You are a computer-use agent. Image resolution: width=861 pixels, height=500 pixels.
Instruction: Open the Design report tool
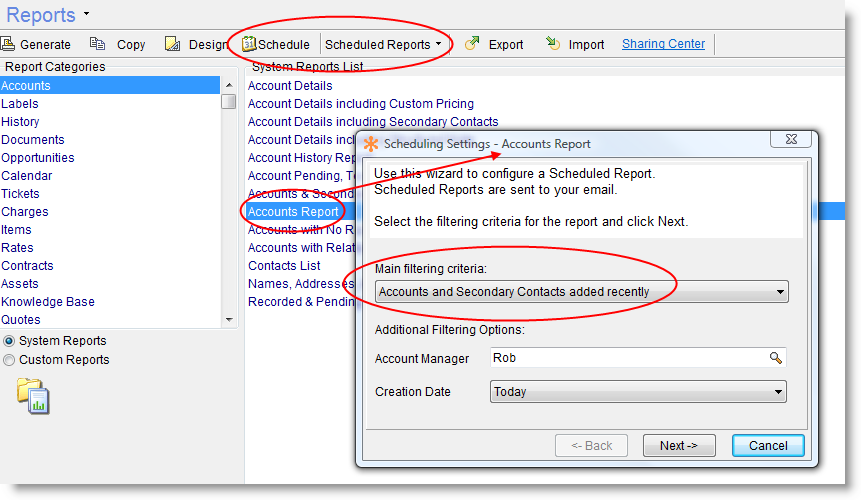[x=172, y=44]
